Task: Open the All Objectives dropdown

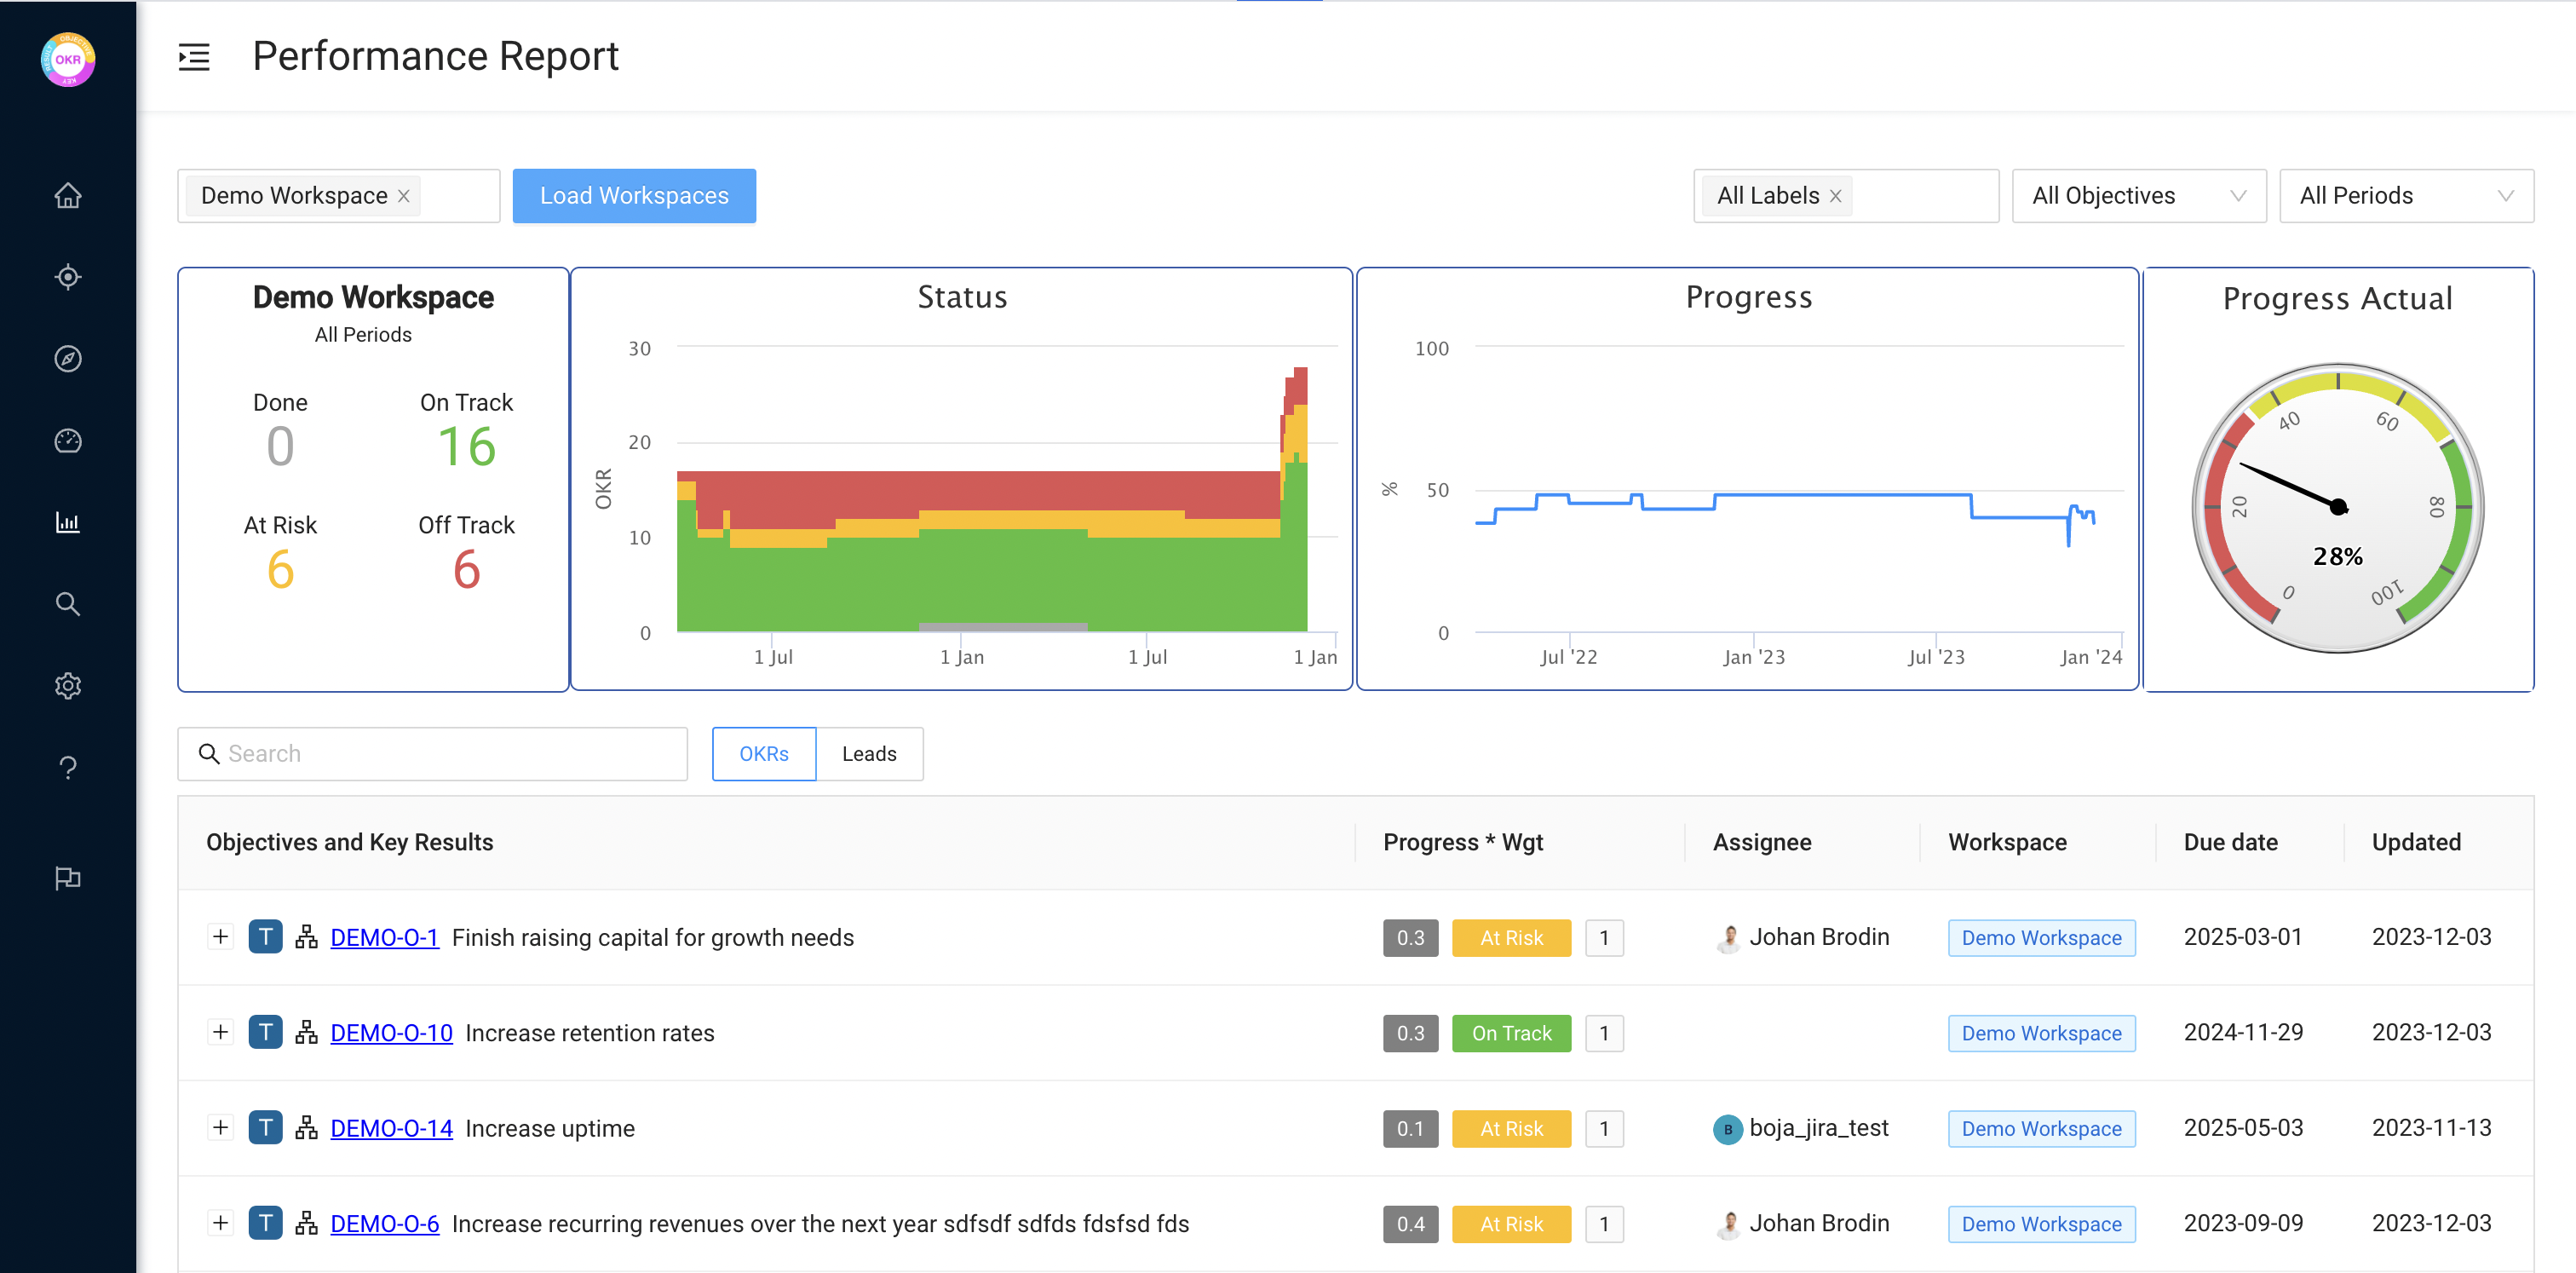Action: point(2138,196)
